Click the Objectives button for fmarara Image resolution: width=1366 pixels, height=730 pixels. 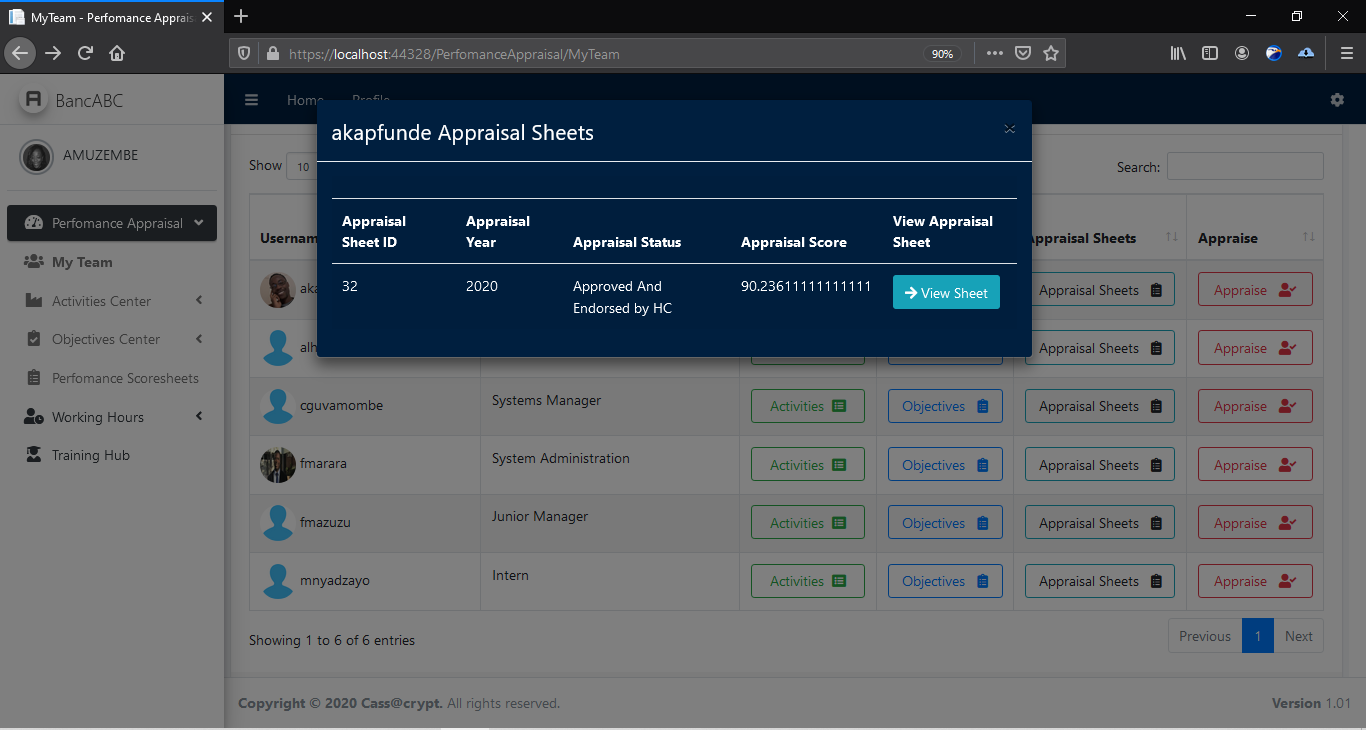click(x=944, y=465)
